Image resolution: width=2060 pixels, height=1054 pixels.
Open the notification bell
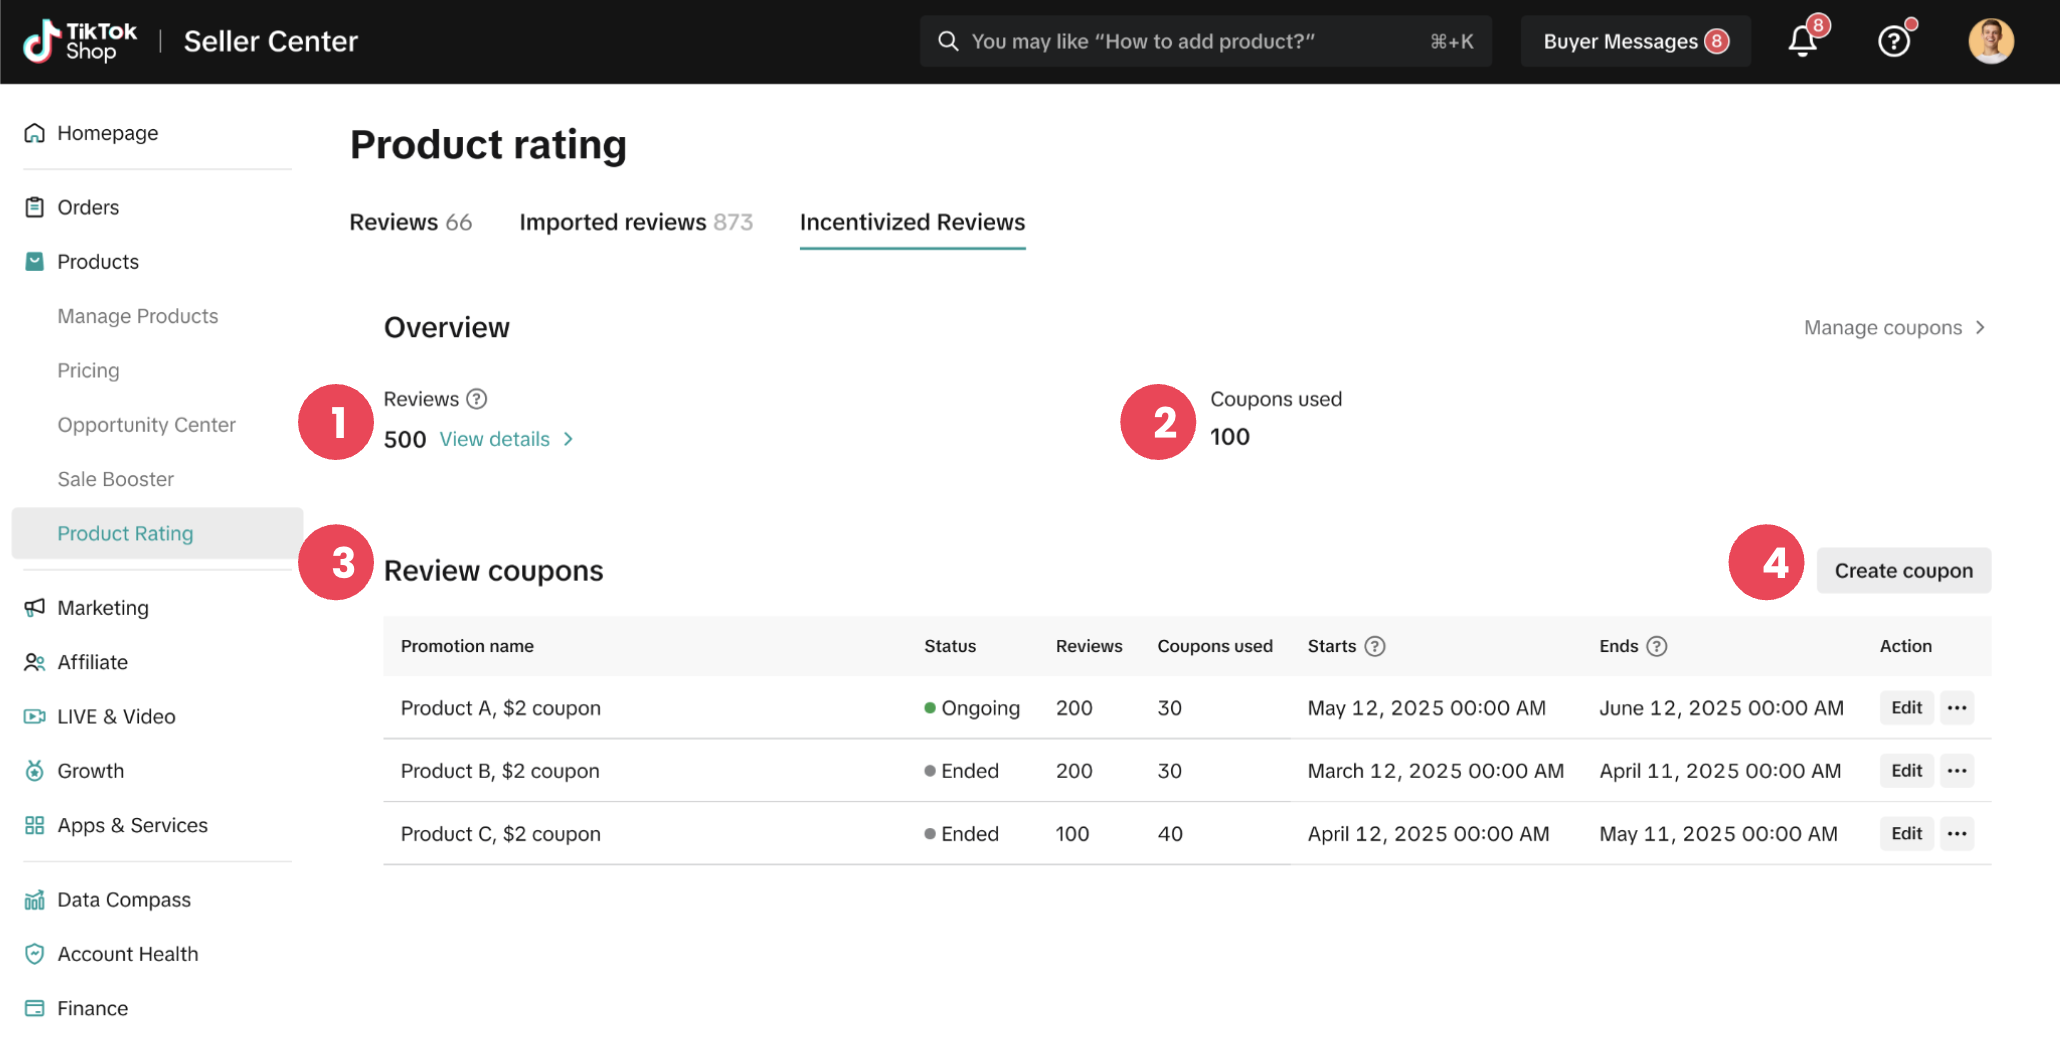coord(1801,41)
